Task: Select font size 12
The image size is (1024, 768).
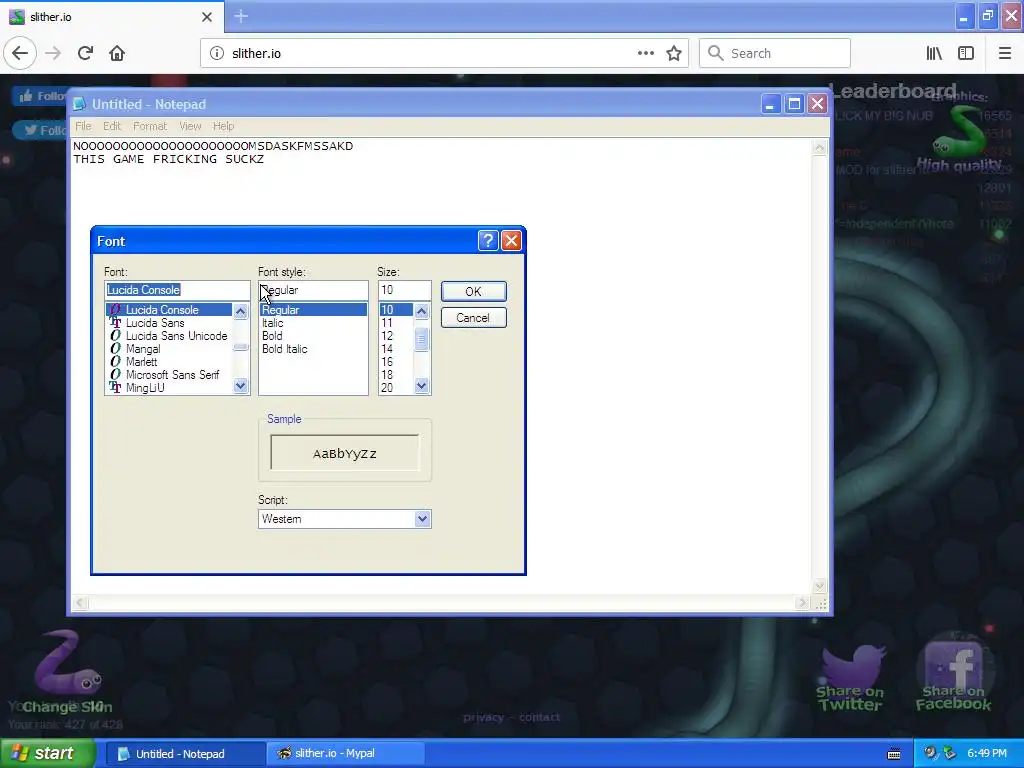Action: tap(387, 336)
